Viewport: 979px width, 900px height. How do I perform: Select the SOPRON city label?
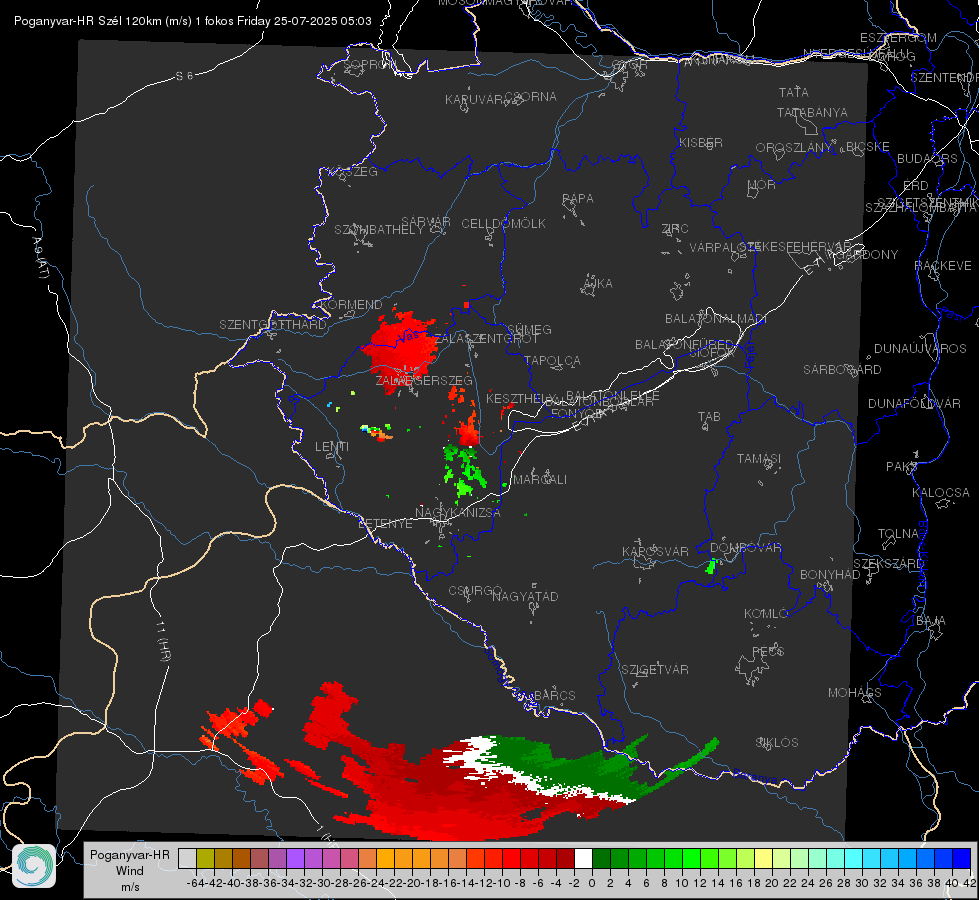point(369,64)
